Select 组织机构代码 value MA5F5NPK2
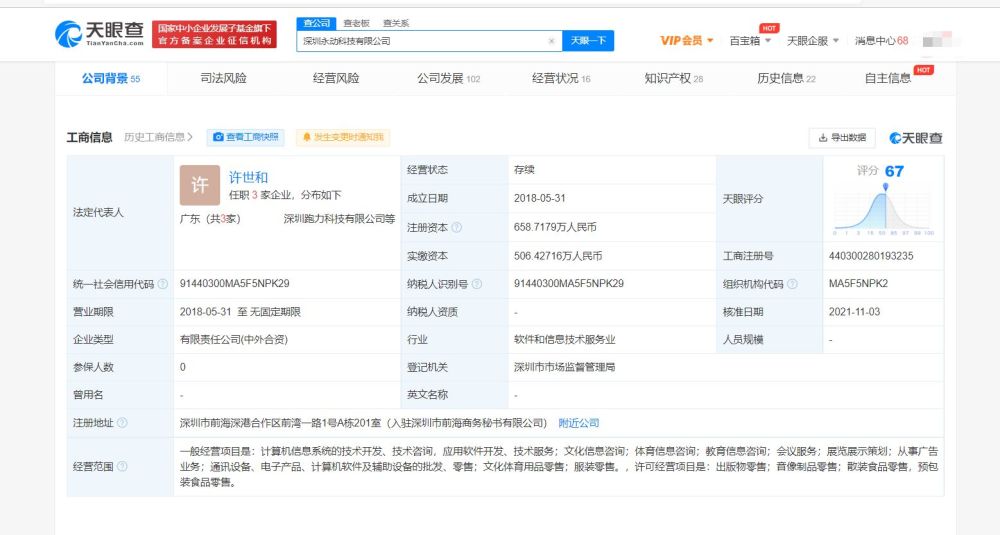This screenshot has height=535, width=1000. pos(858,284)
